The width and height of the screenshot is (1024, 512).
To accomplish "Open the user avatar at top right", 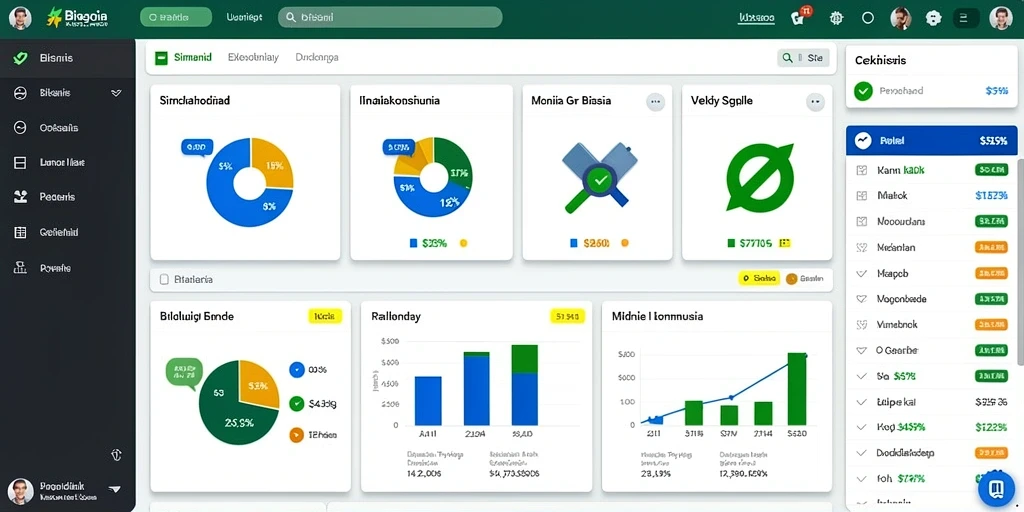I will tap(1000, 18).
